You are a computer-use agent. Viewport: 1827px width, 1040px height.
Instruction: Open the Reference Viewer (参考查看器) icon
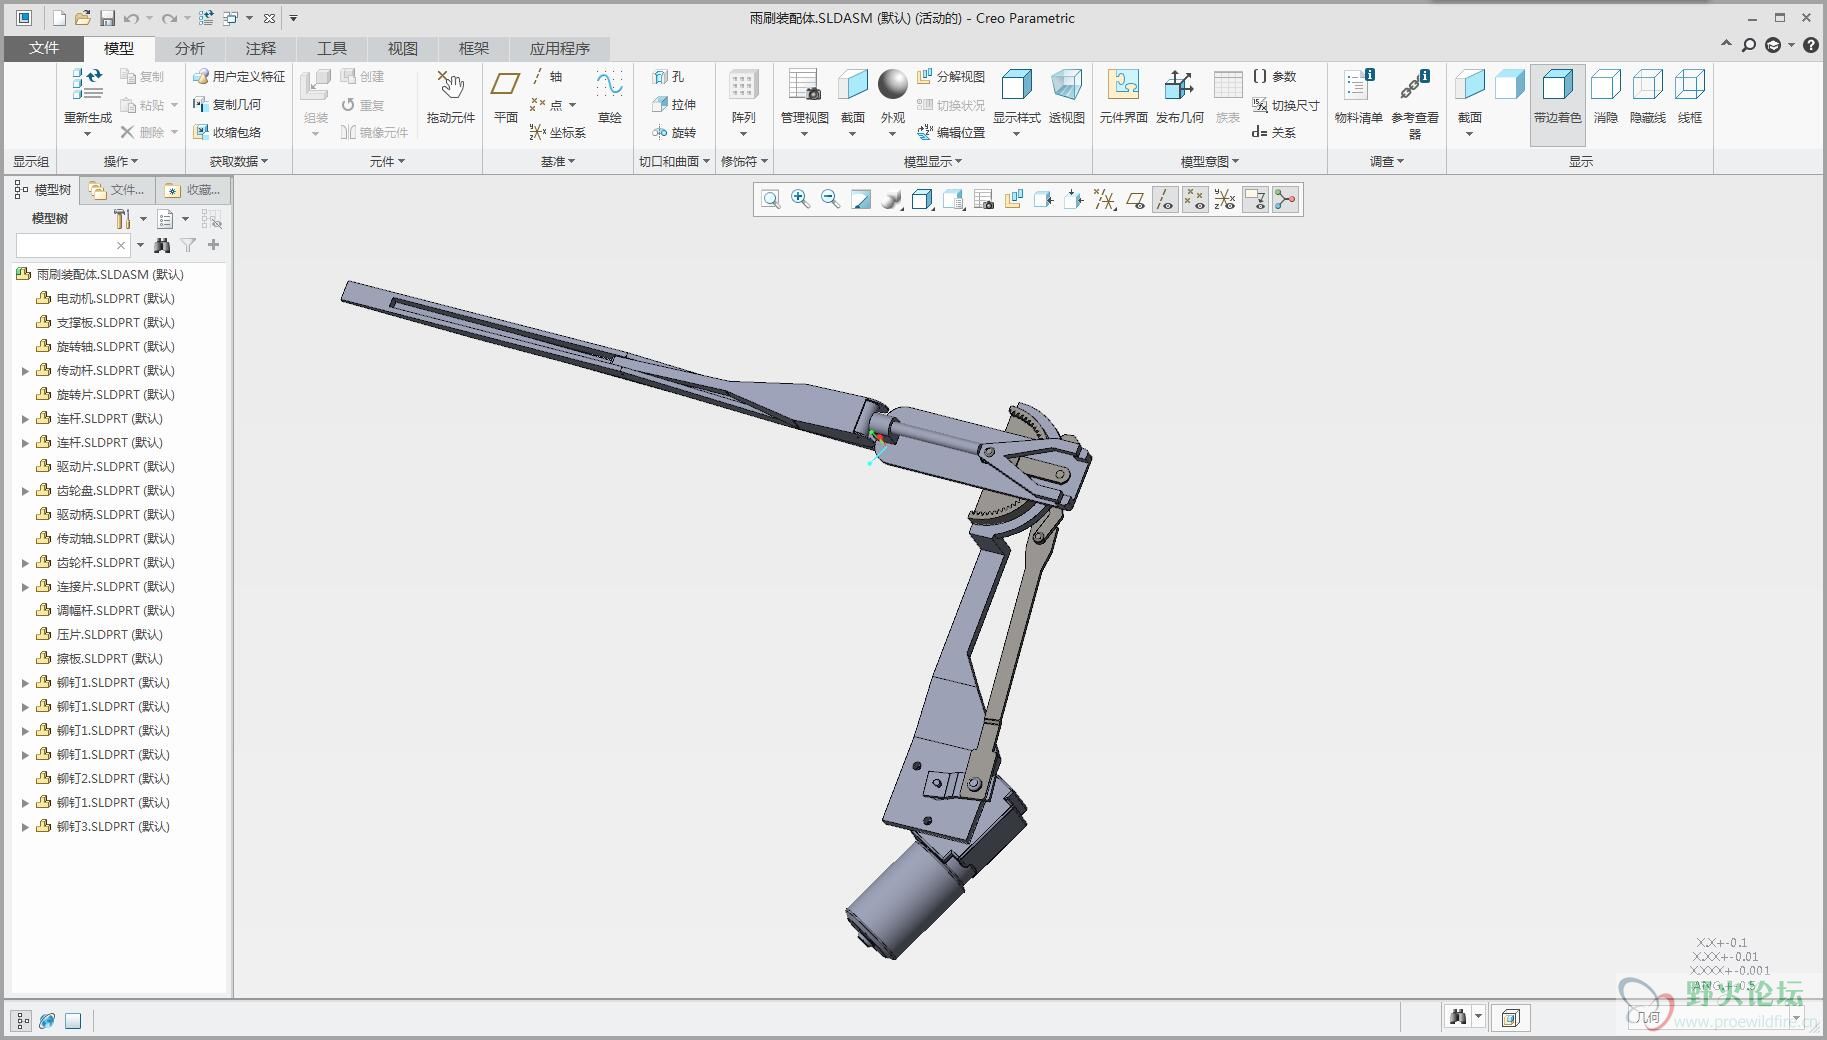(x=1414, y=87)
